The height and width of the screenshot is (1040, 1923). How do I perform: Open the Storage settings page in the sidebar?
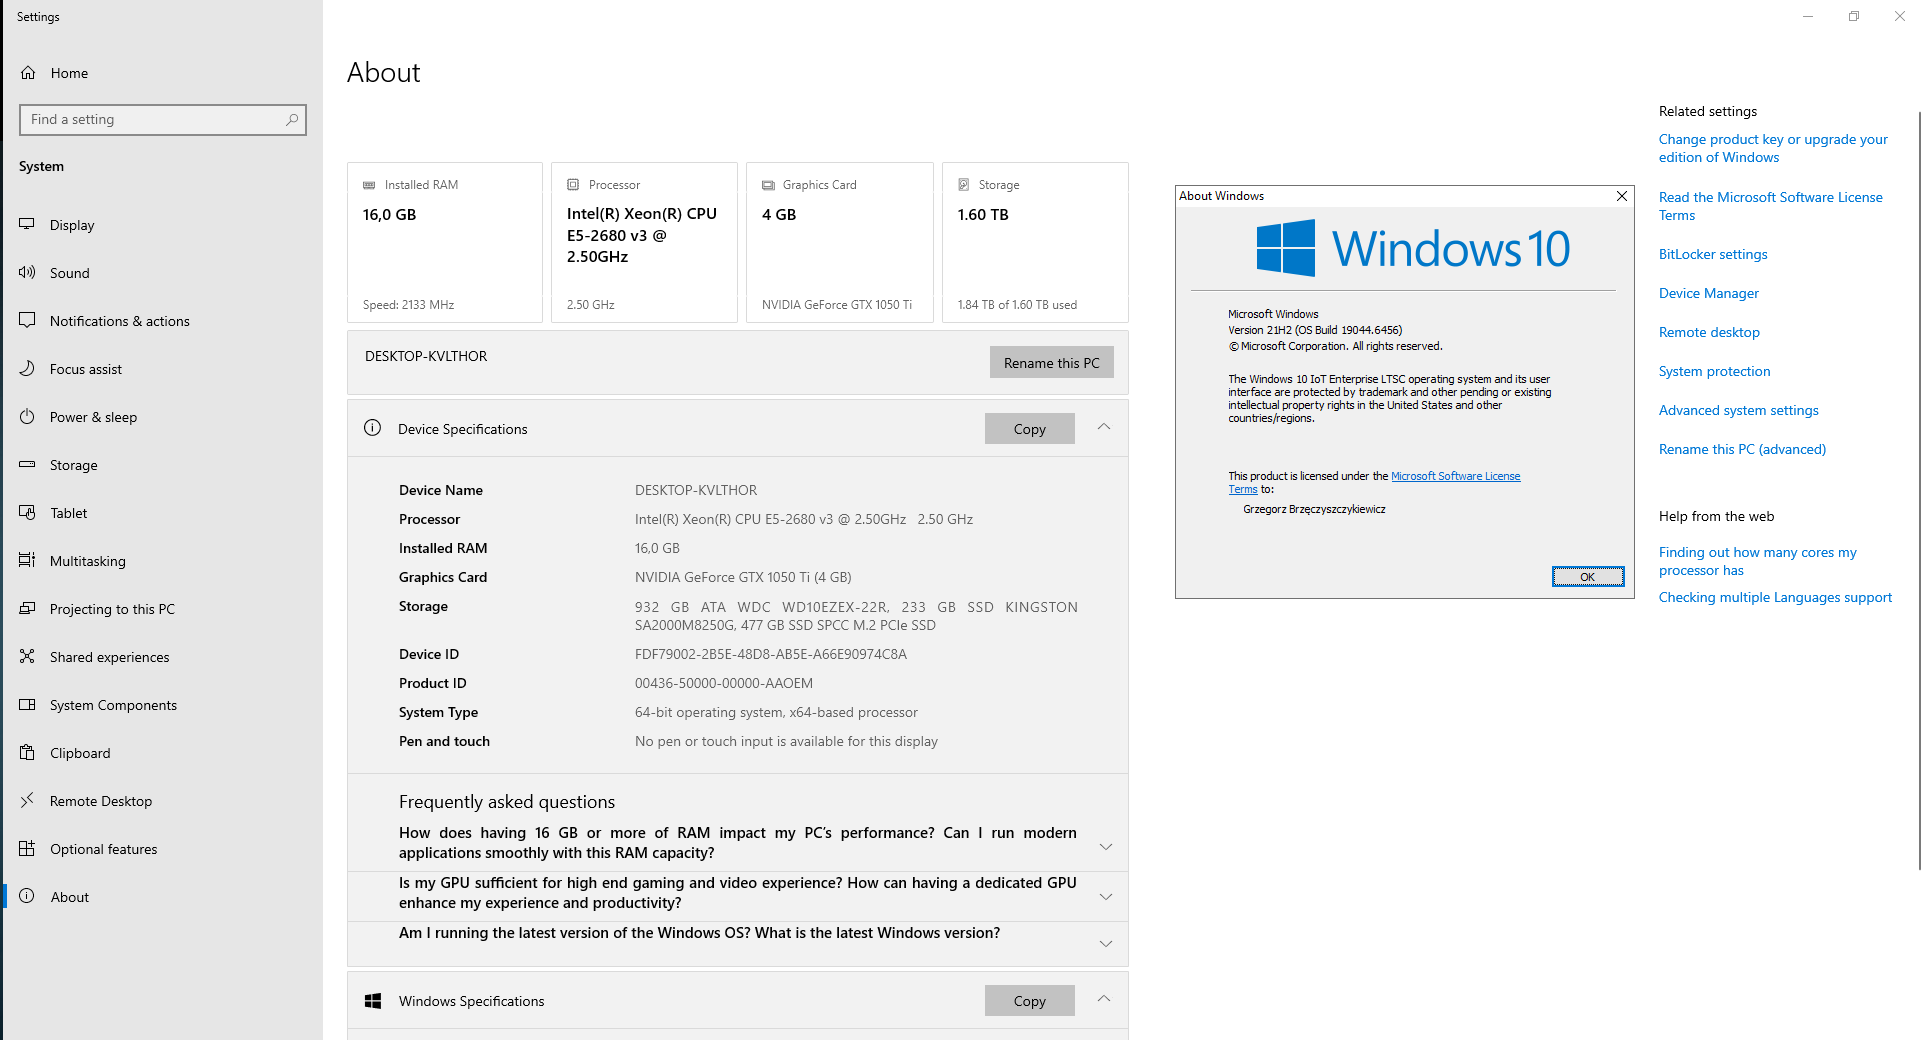(x=73, y=465)
